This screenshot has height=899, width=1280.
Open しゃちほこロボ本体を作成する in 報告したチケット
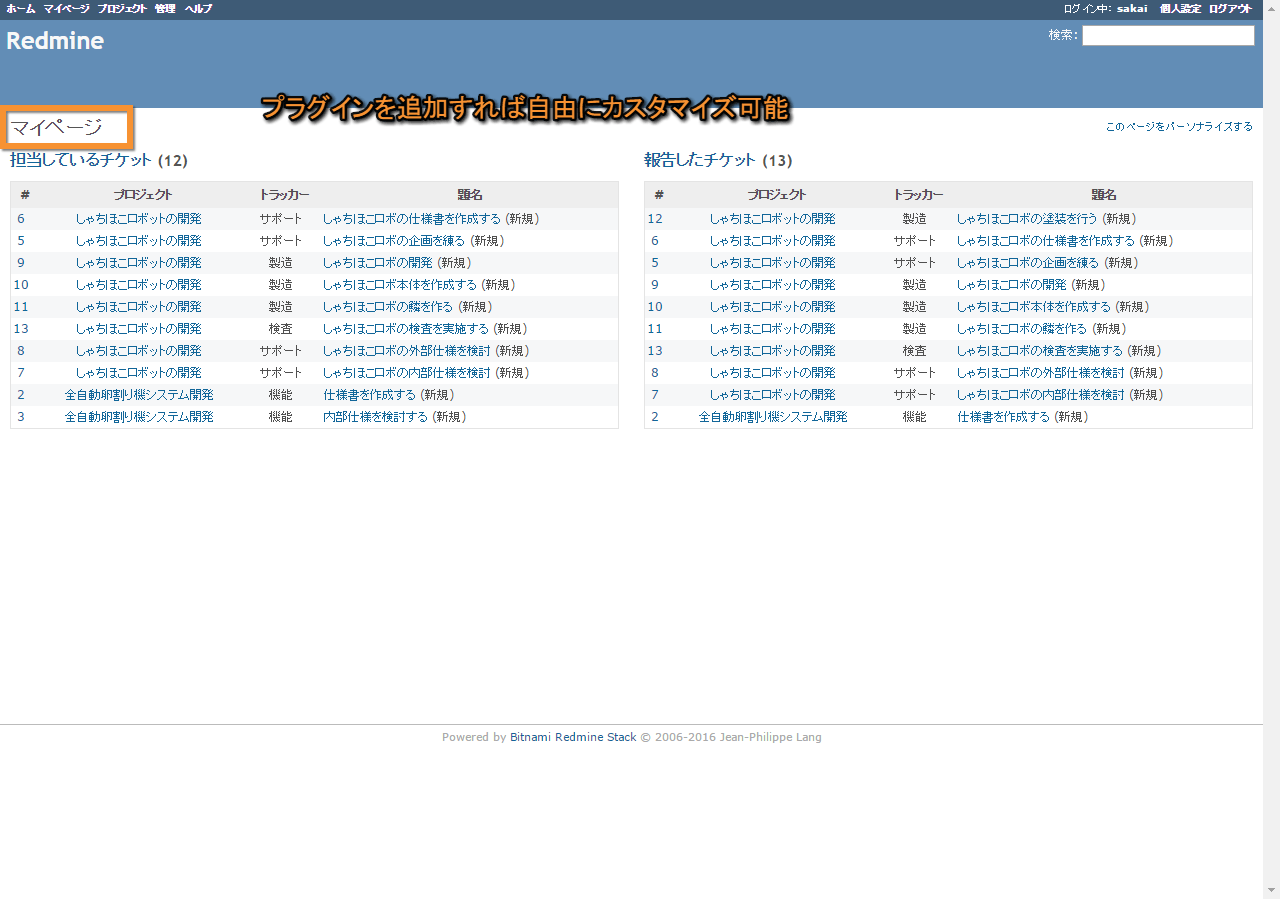pyautogui.click(x=1033, y=307)
